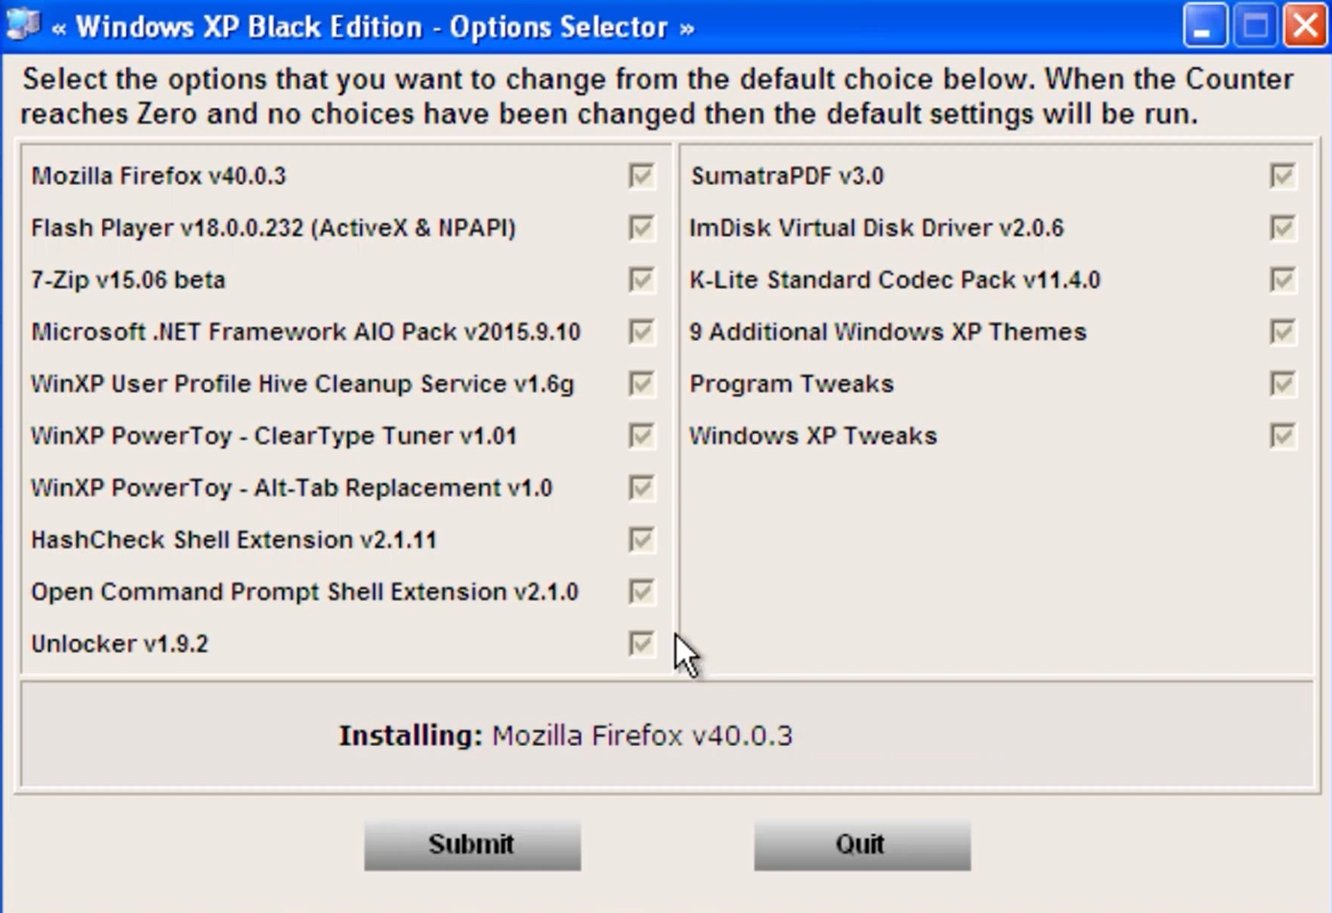Uncheck 9 Additional Windows XP Themes checkbox
Image resolution: width=1332 pixels, height=913 pixels.
click(1282, 332)
